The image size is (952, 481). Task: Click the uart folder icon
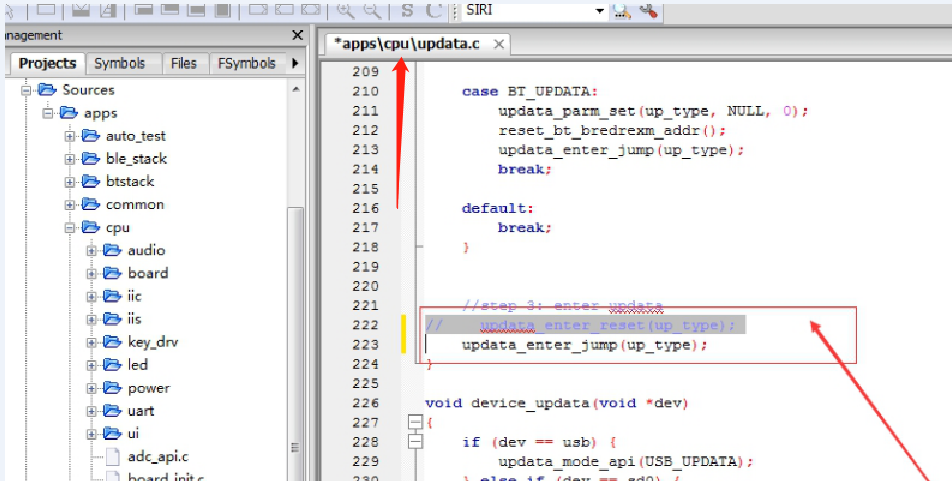click(x=112, y=410)
